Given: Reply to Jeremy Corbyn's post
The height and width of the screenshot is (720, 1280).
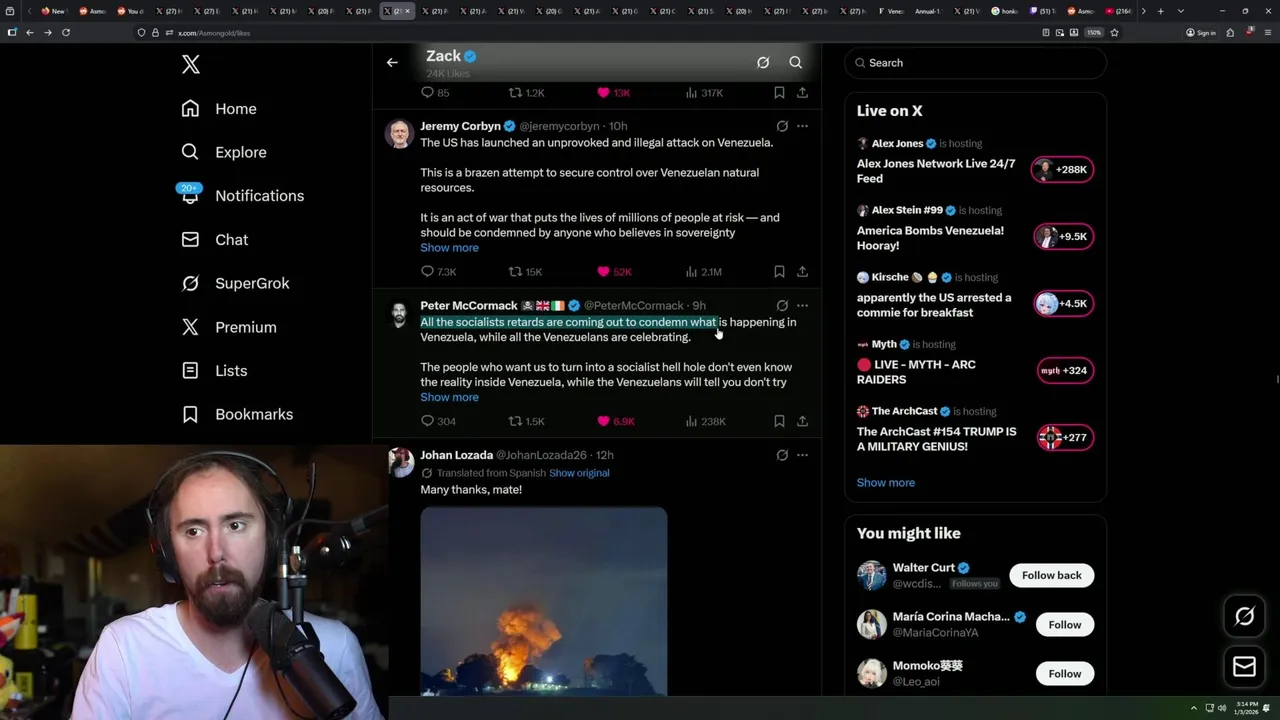Looking at the screenshot, I should coord(438,272).
